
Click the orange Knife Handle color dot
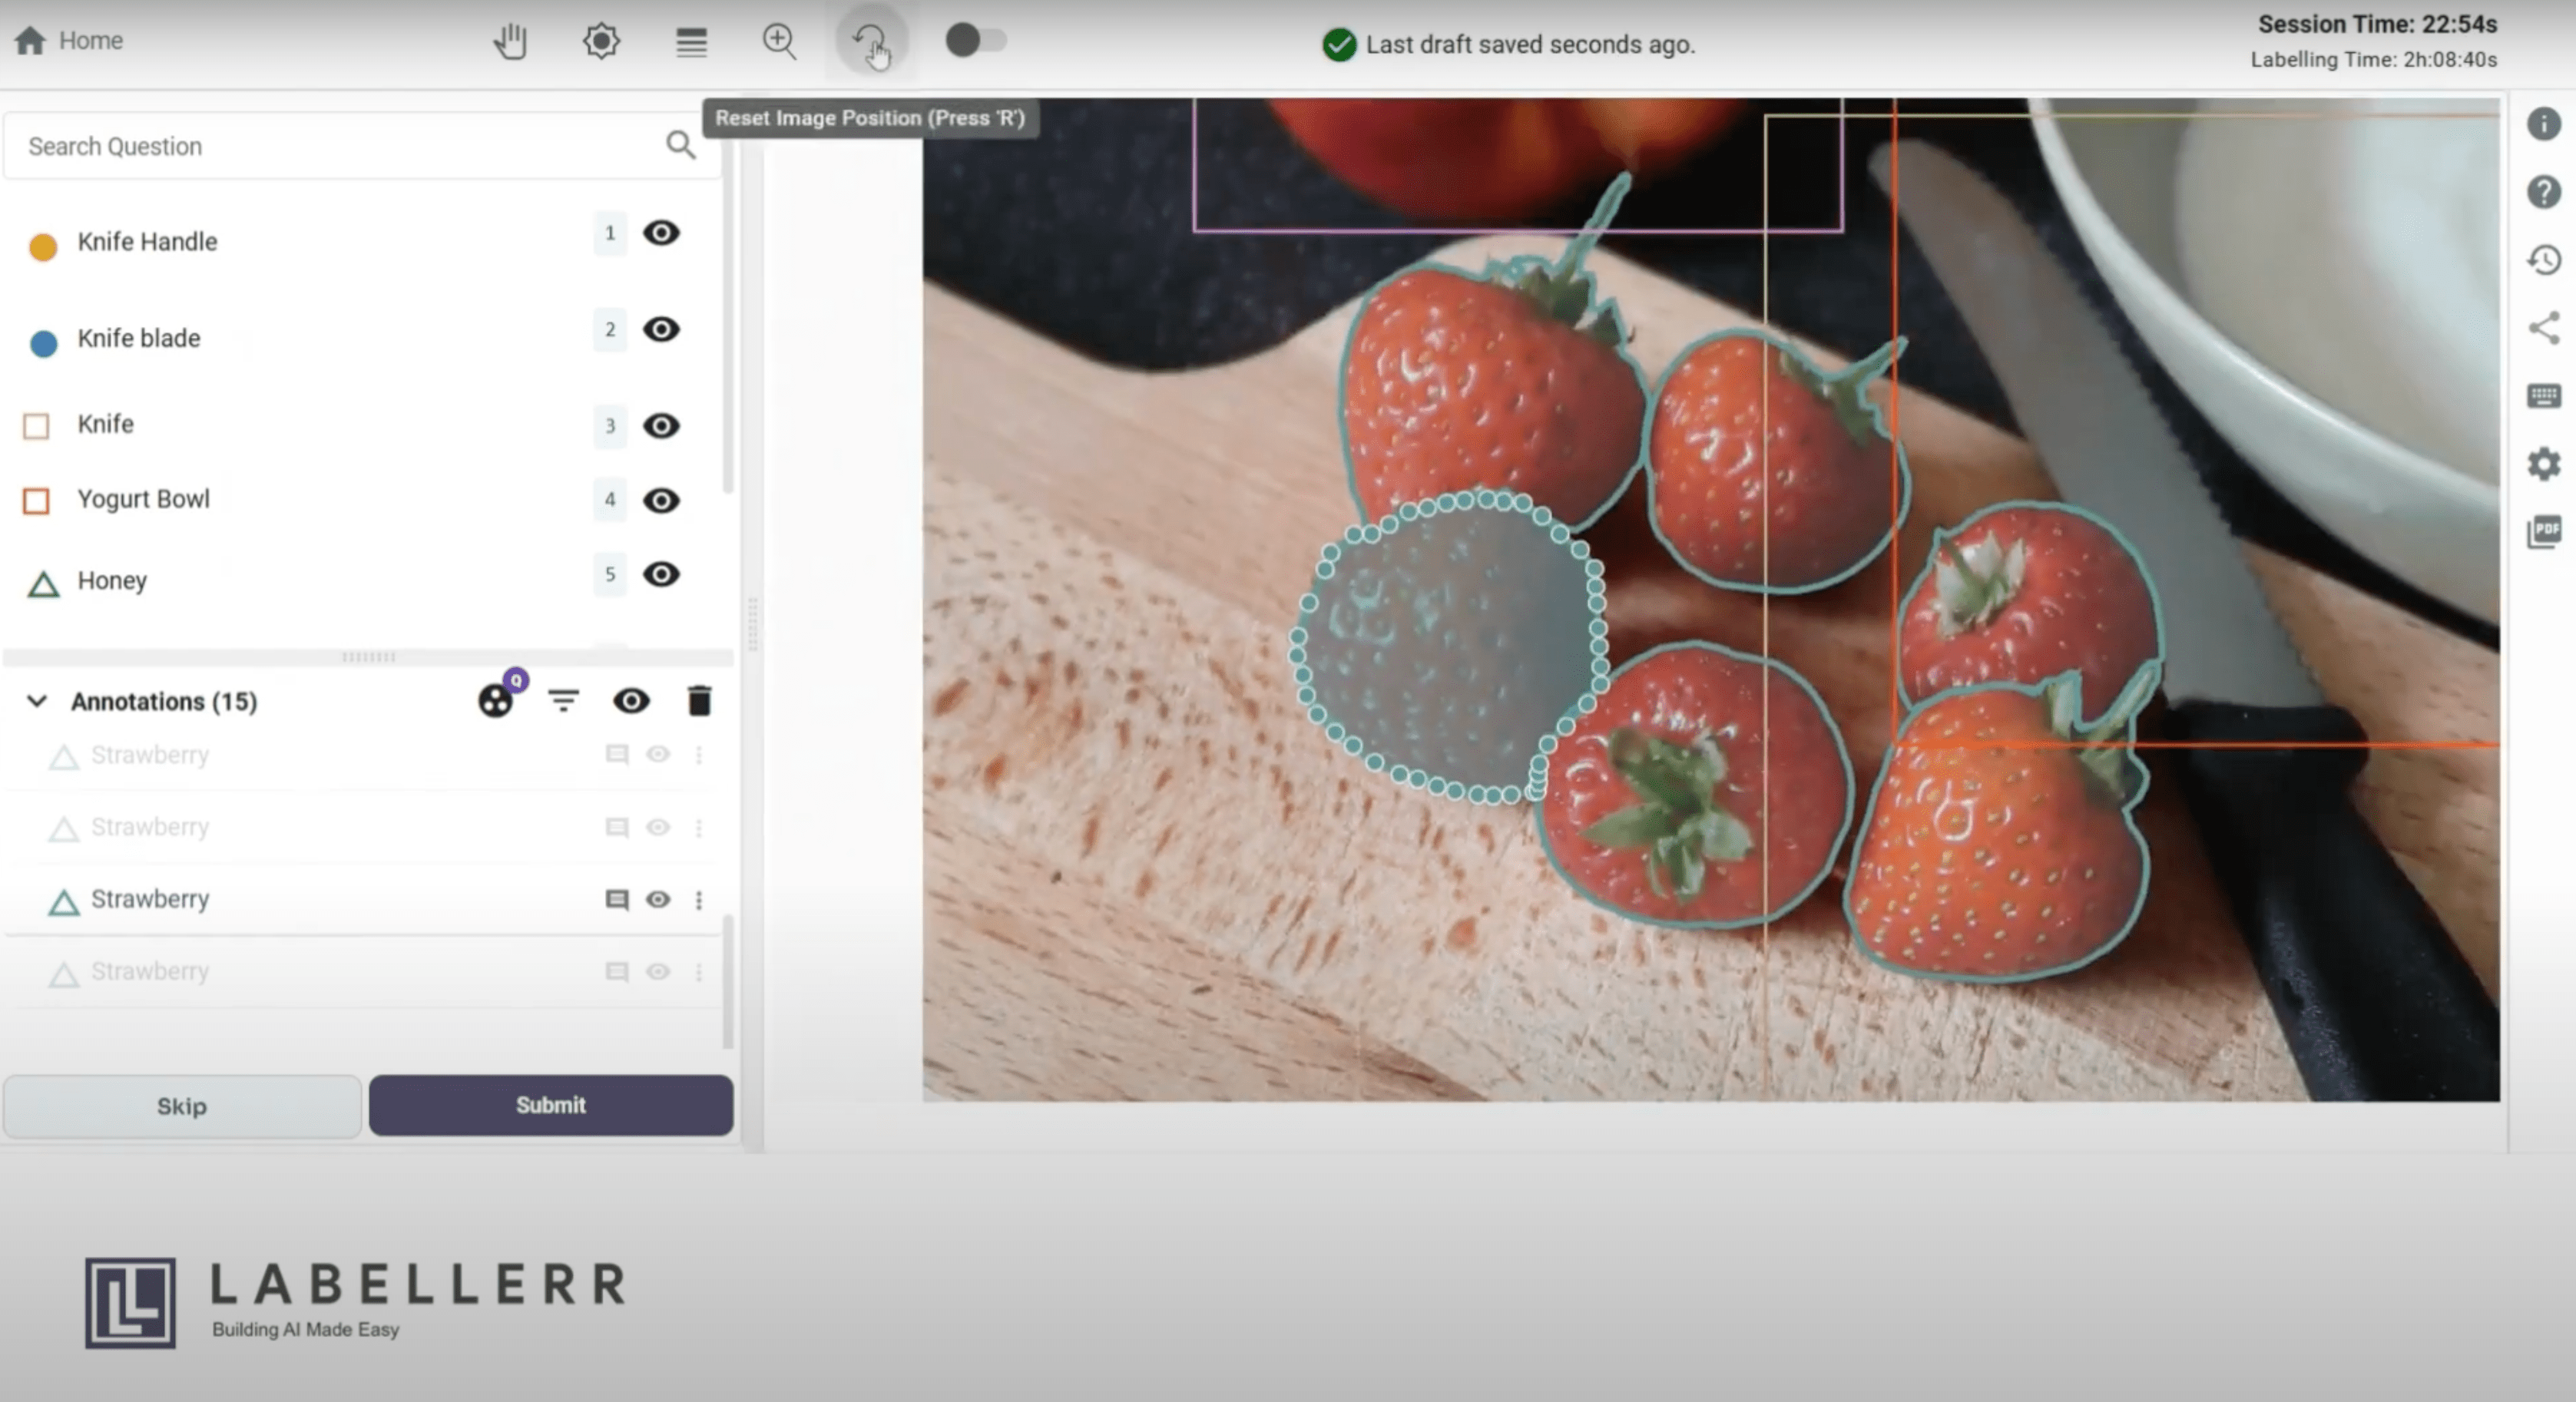tap(43, 246)
